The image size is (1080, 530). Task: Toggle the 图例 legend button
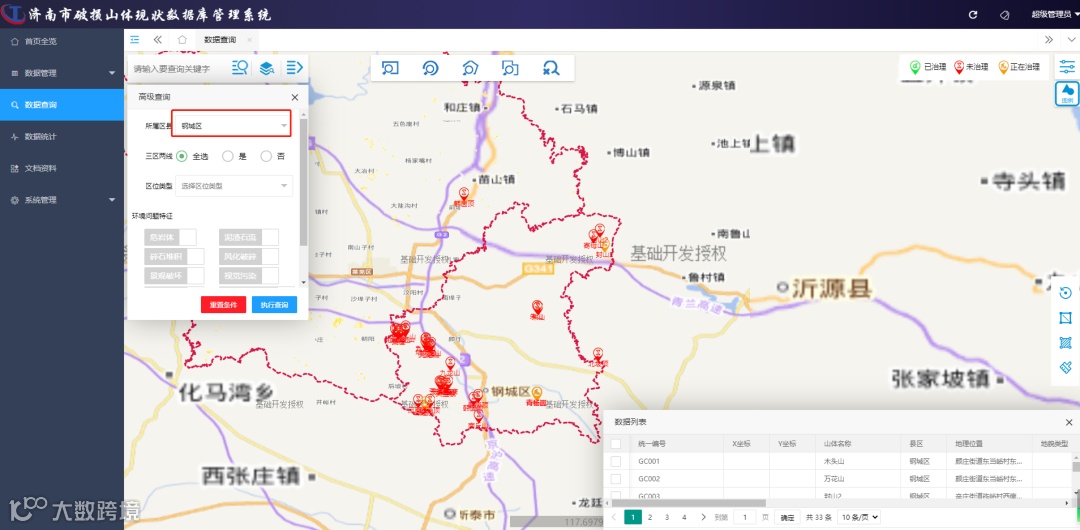1067,93
